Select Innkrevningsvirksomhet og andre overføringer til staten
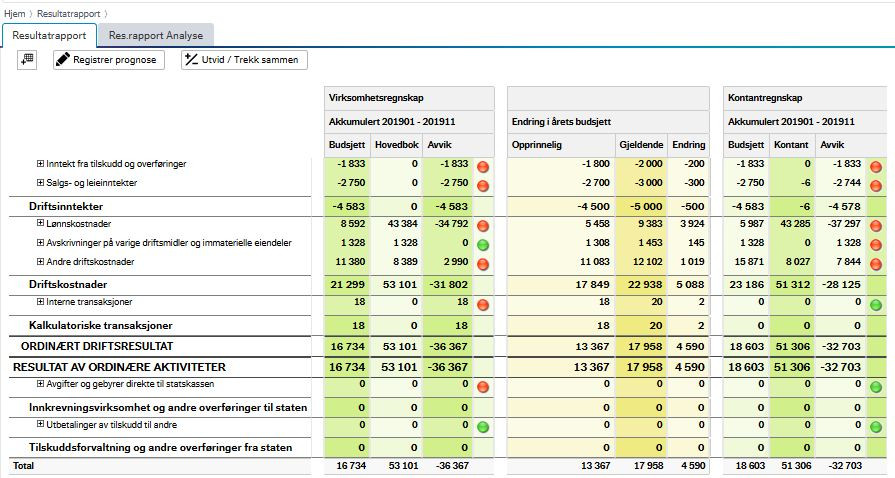The height and width of the screenshot is (478, 895). pos(168,407)
